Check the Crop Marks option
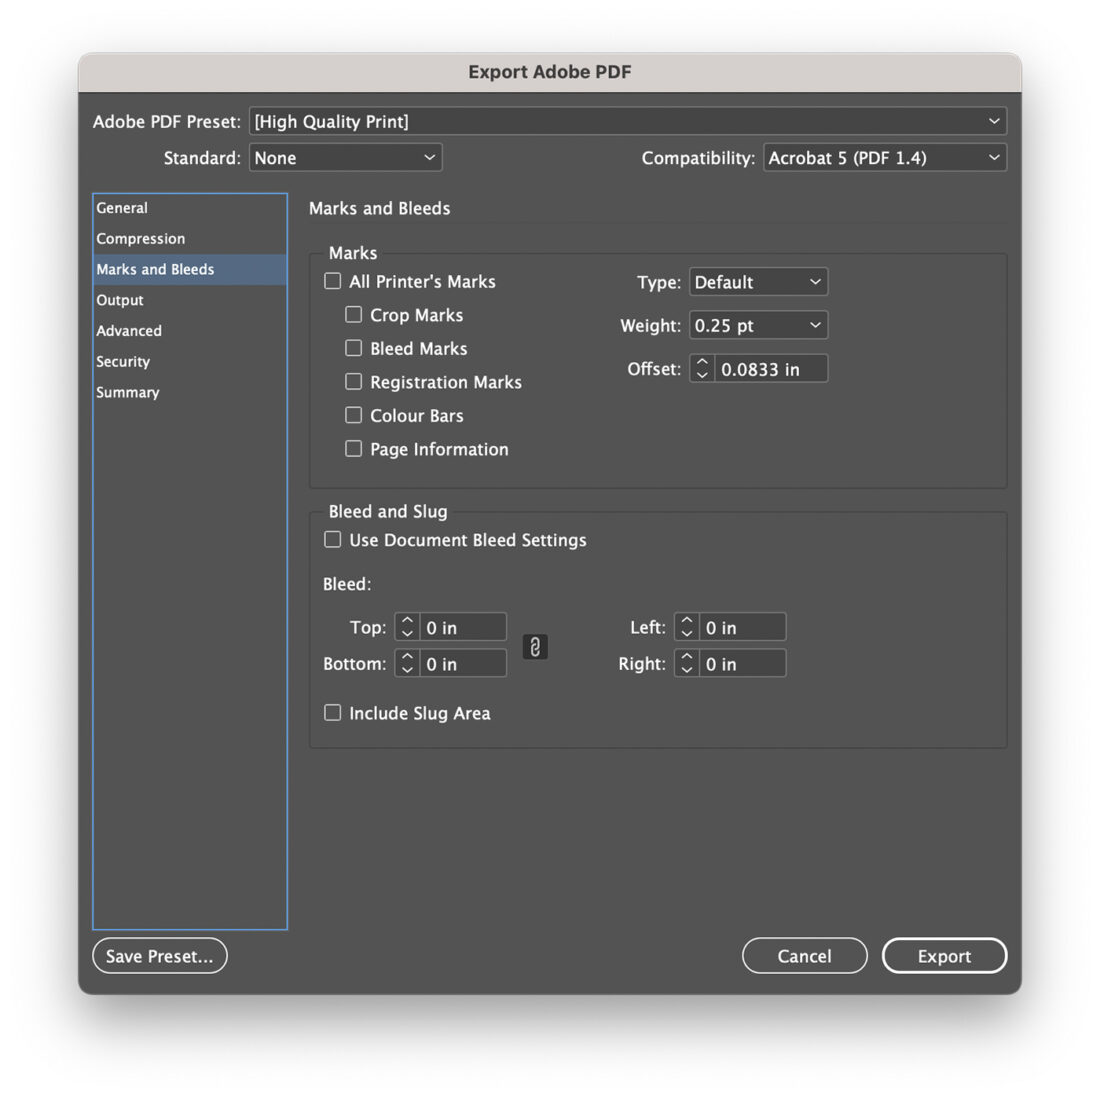This screenshot has height=1098, width=1100. (x=353, y=314)
